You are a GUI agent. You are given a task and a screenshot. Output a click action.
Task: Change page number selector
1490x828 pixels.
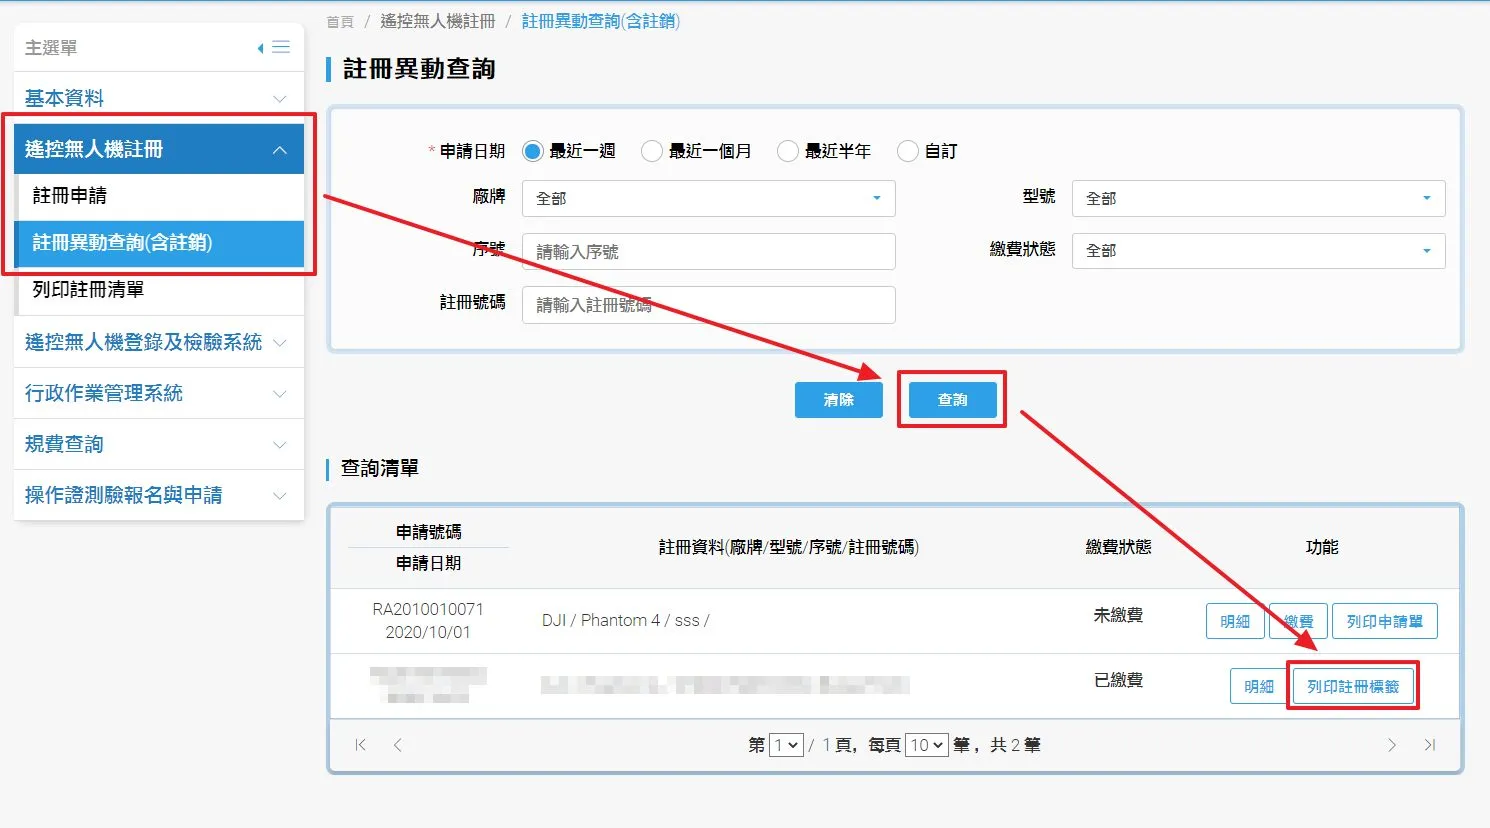[x=786, y=745]
